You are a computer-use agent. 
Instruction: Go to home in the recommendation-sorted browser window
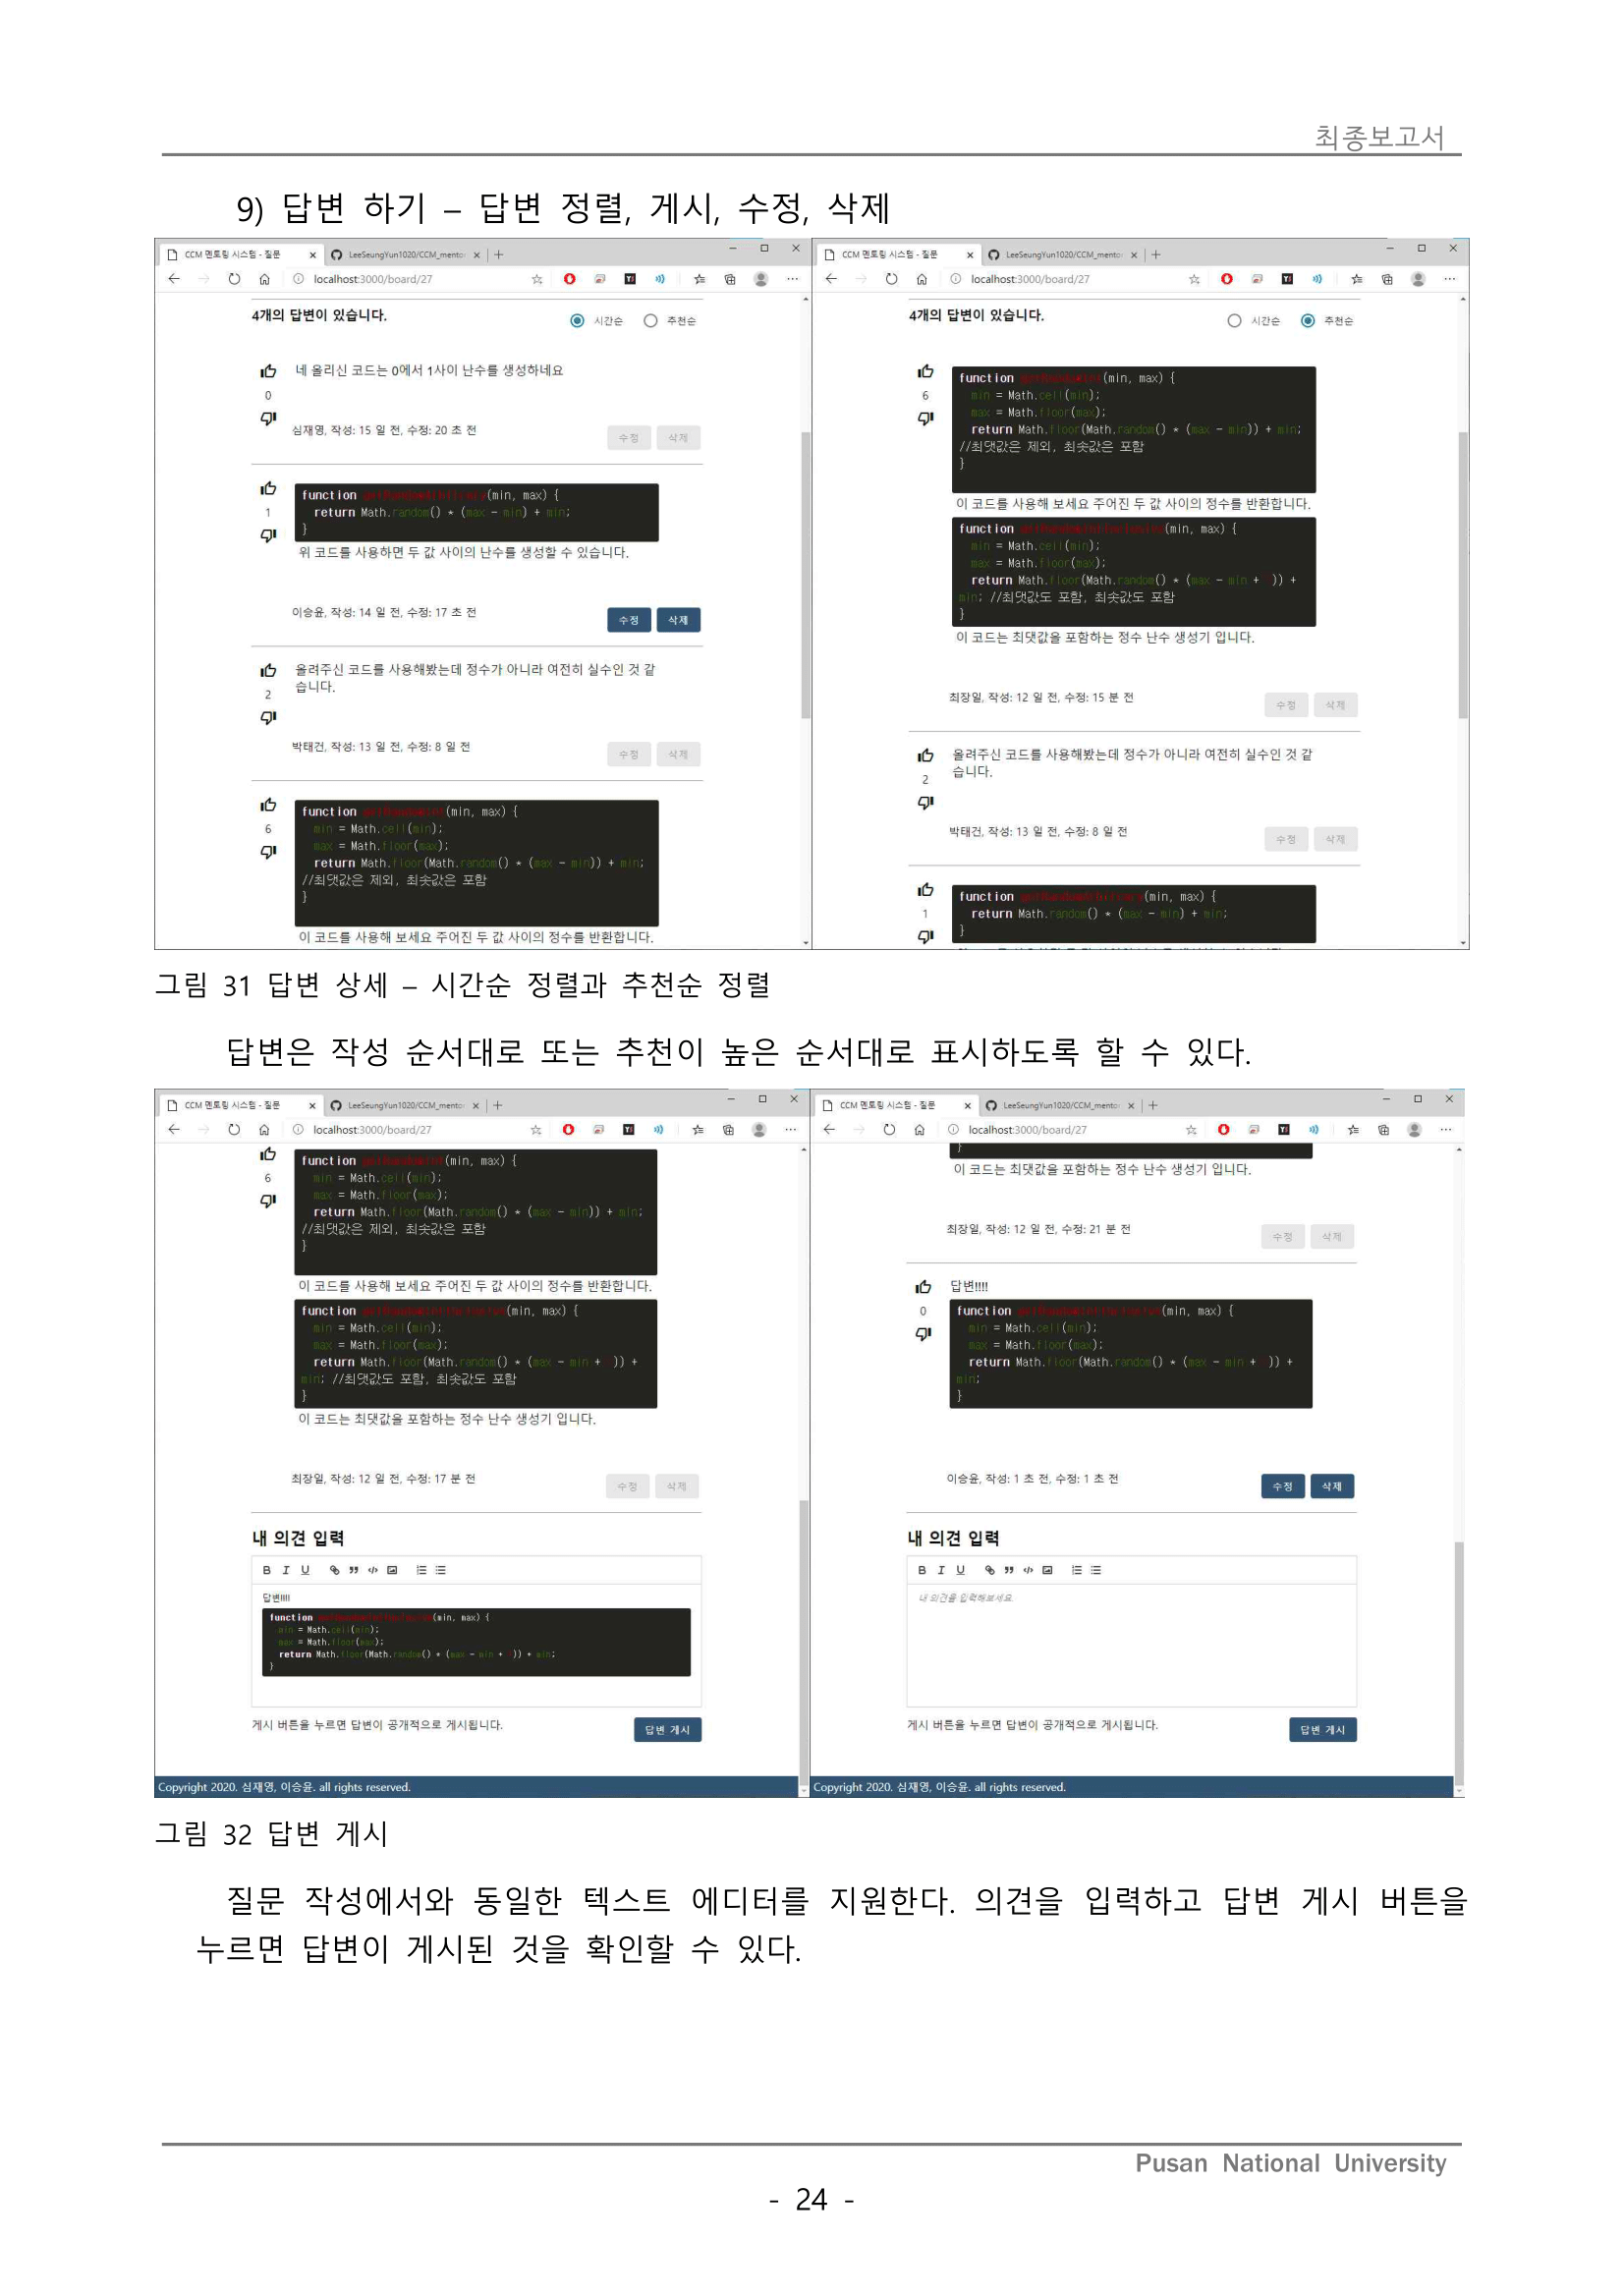(921, 279)
